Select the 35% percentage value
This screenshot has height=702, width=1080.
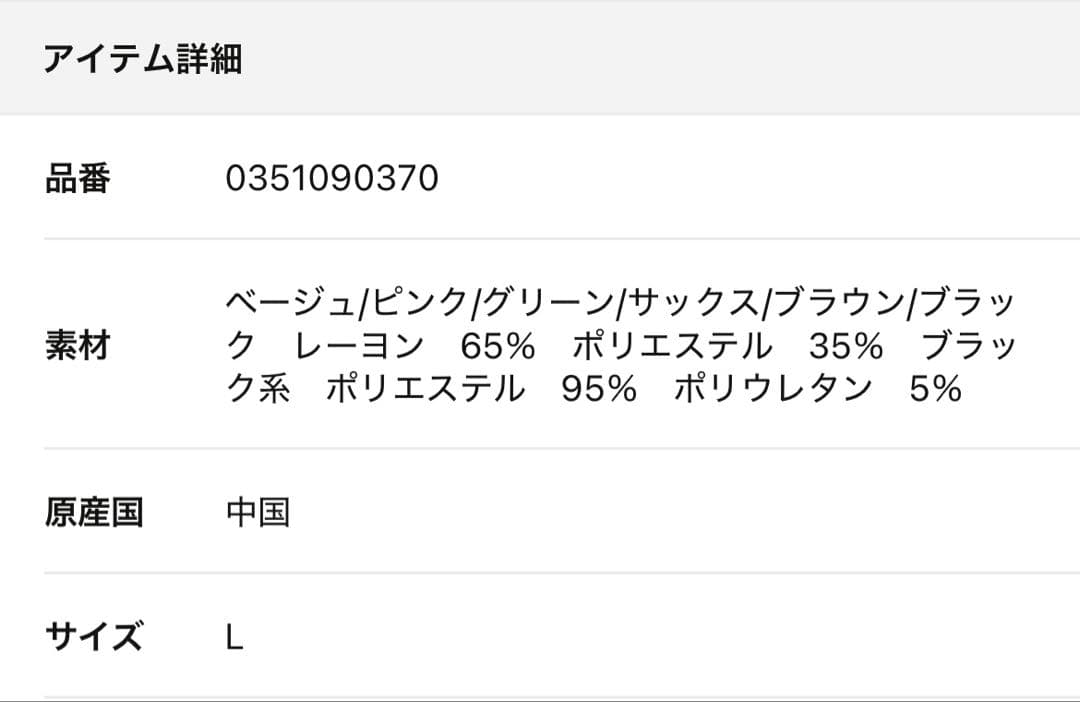tap(846, 346)
